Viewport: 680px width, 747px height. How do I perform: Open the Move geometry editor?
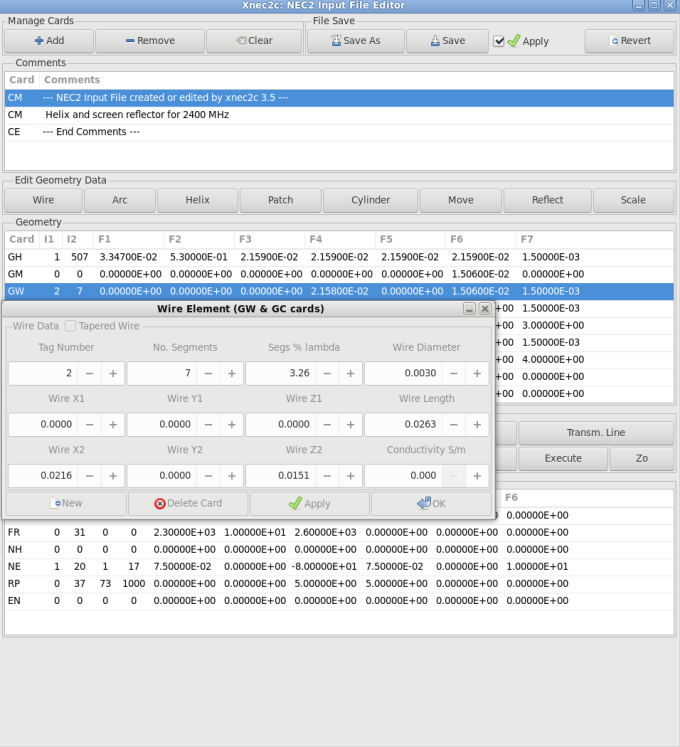point(461,200)
